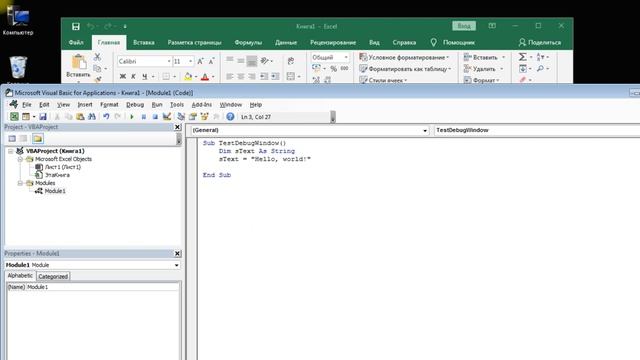Click Excel Вход sign-in button

(x=464, y=26)
